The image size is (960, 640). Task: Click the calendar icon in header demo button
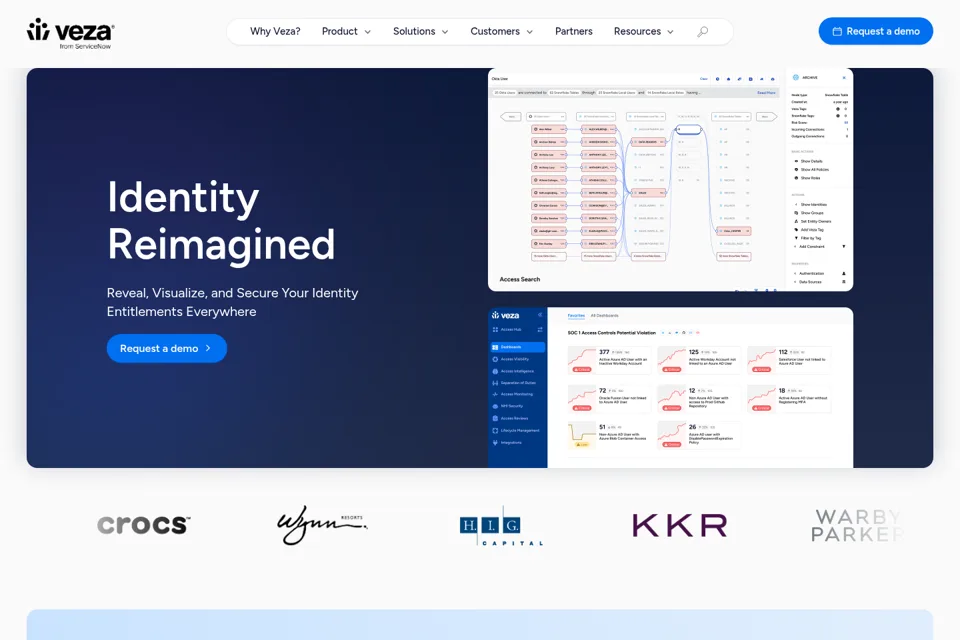[837, 31]
